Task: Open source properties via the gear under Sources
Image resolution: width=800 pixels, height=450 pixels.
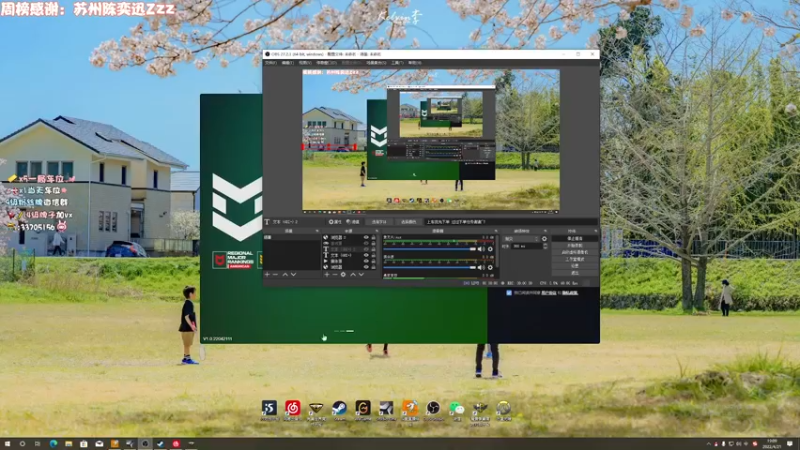Action: (343, 274)
